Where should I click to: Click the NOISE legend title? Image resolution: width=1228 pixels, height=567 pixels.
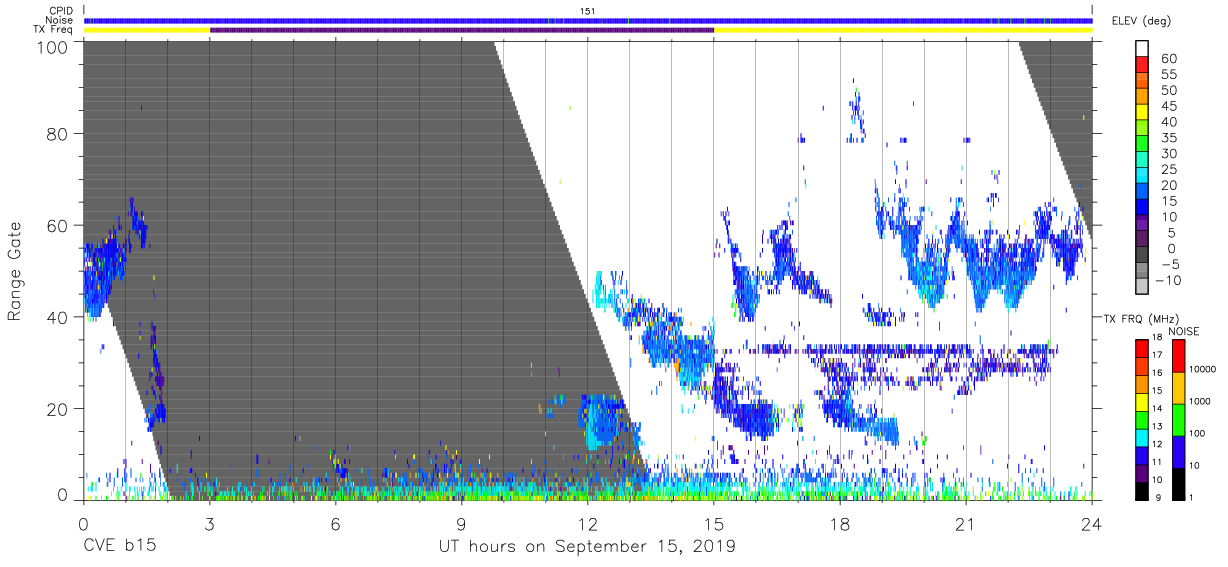pos(1182,331)
